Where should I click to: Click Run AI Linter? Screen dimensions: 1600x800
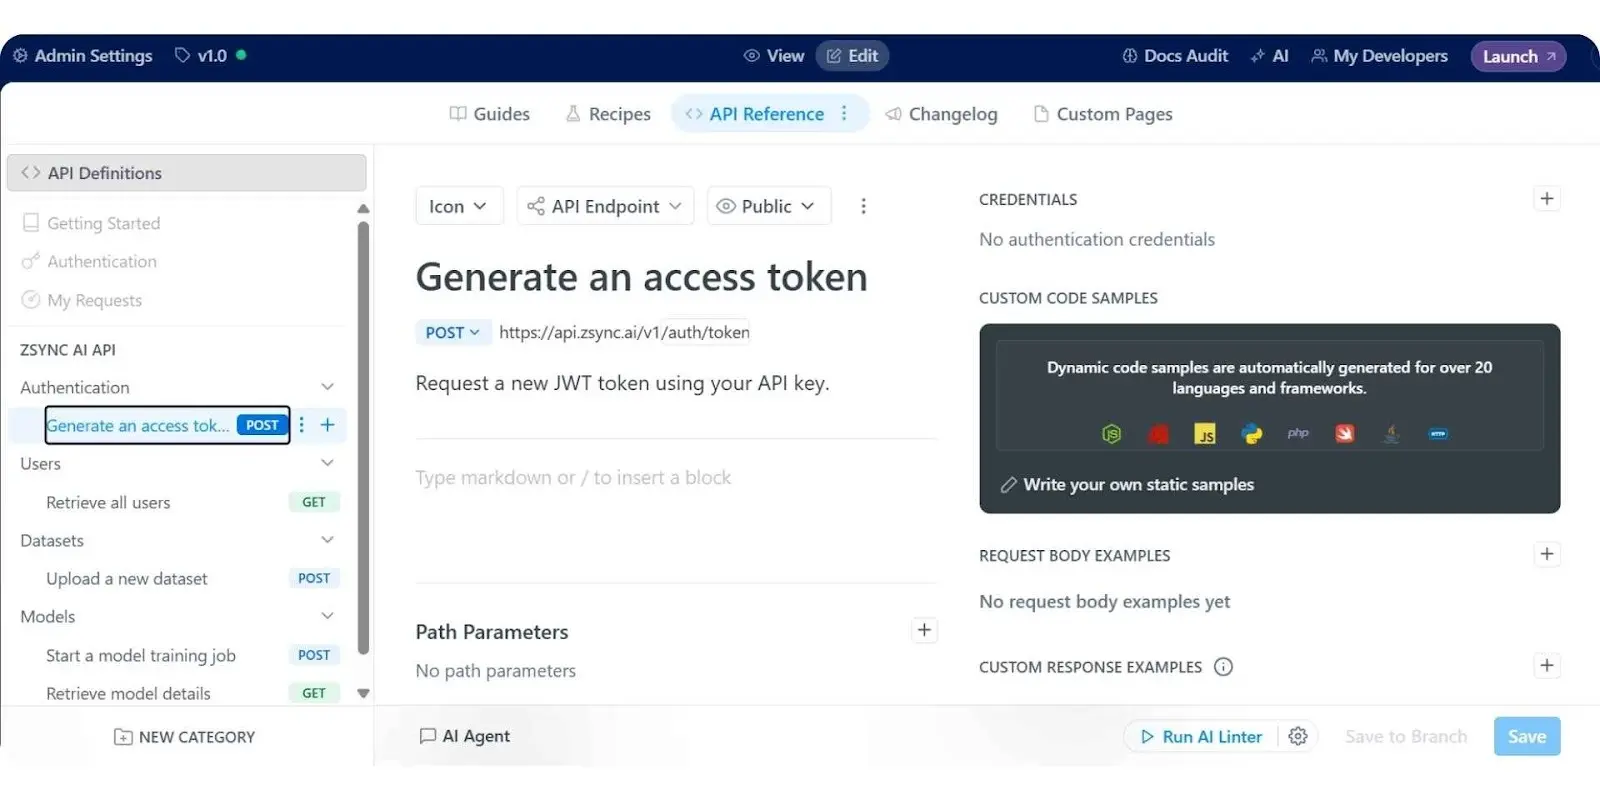(1201, 737)
